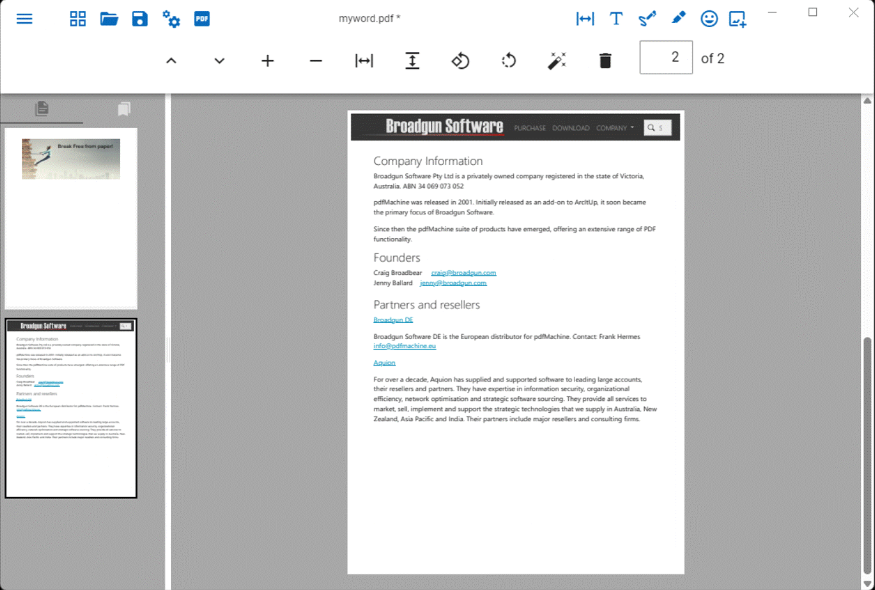Go to next page with down chevron
Screen dimensions: 875x590
[219, 61]
